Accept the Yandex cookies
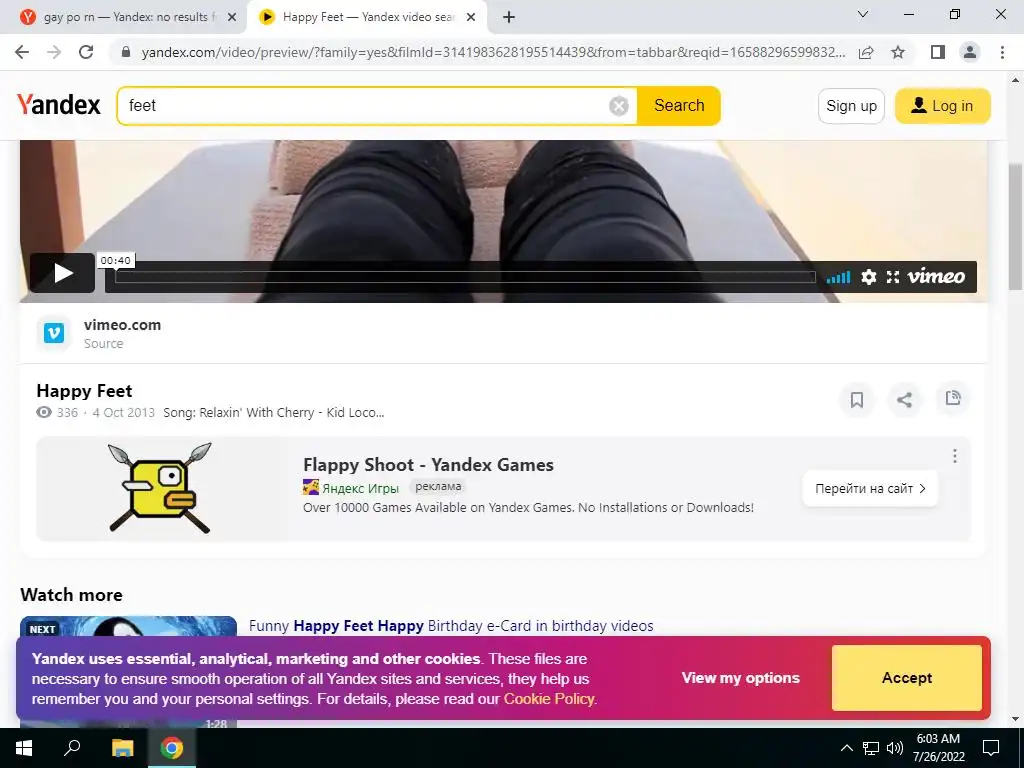Image resolution: width=1024 pixels, height=768 pixels. coord(906,678)
